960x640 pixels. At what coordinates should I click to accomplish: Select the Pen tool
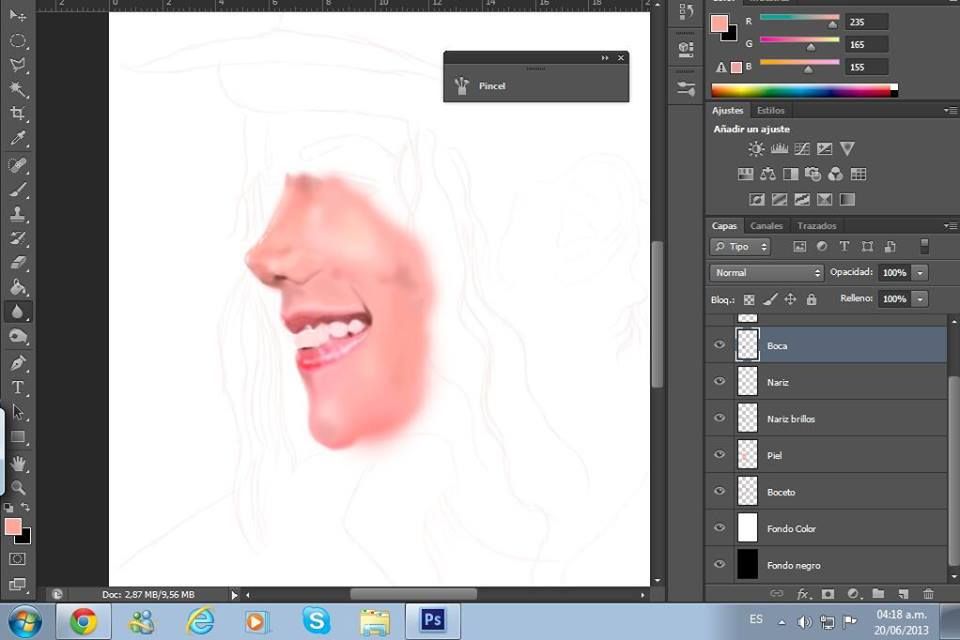(x=18, y=363)
